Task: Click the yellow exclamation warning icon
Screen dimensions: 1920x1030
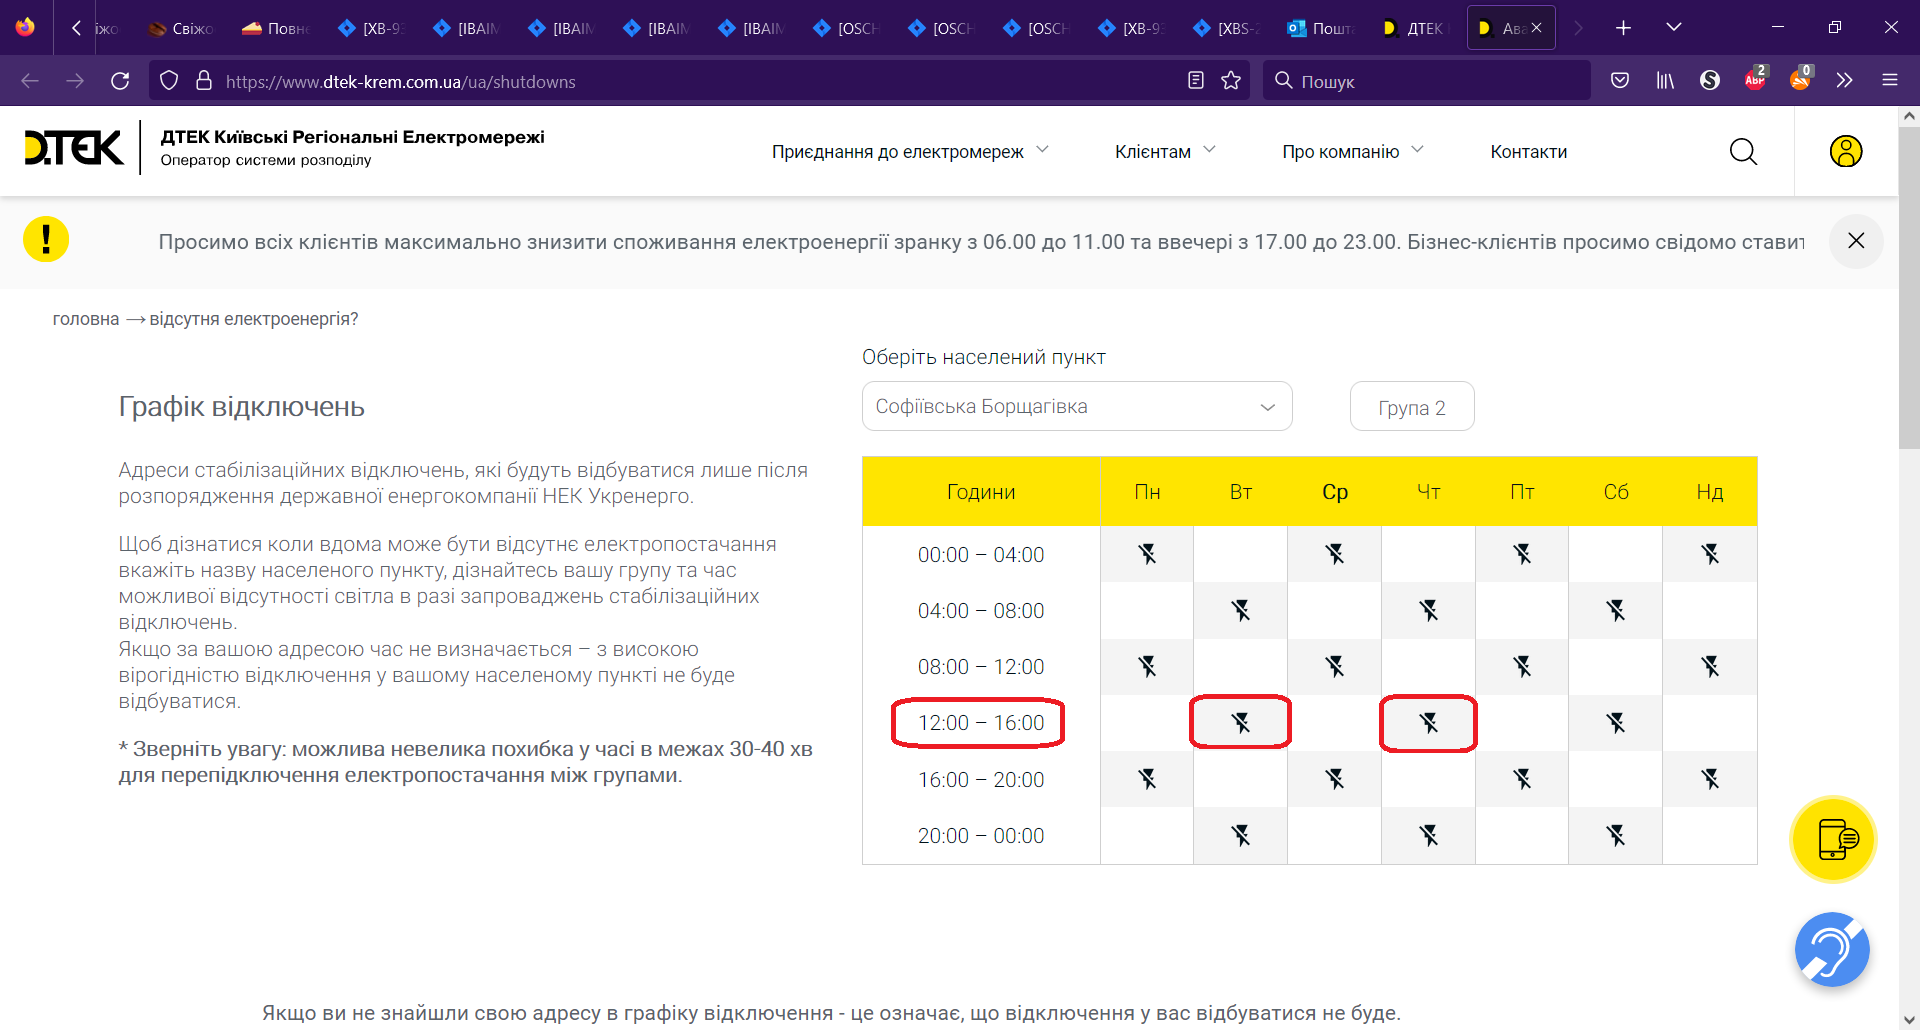Action: click(46, 239)
